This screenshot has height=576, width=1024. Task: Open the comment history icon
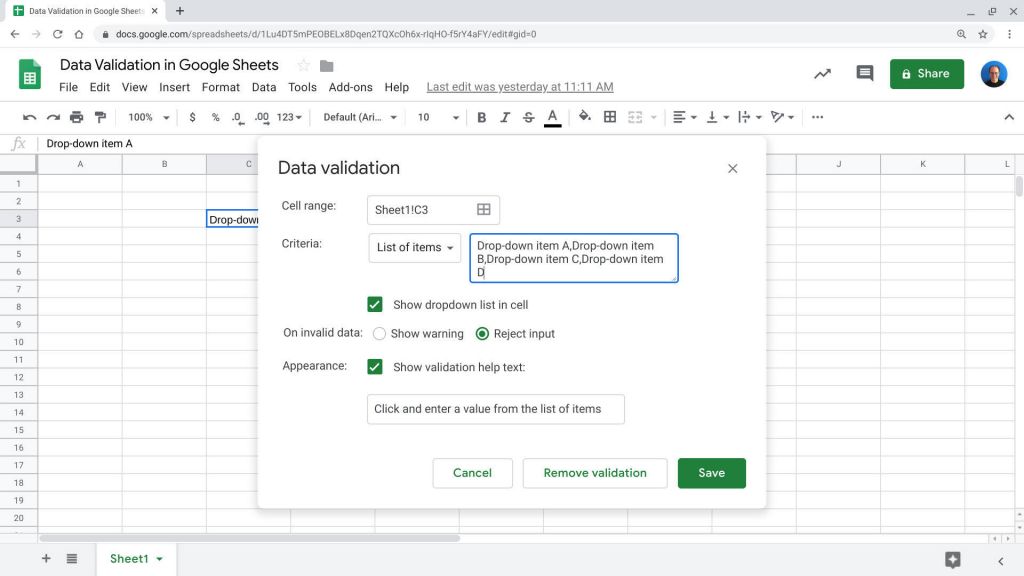click(864, 73)
